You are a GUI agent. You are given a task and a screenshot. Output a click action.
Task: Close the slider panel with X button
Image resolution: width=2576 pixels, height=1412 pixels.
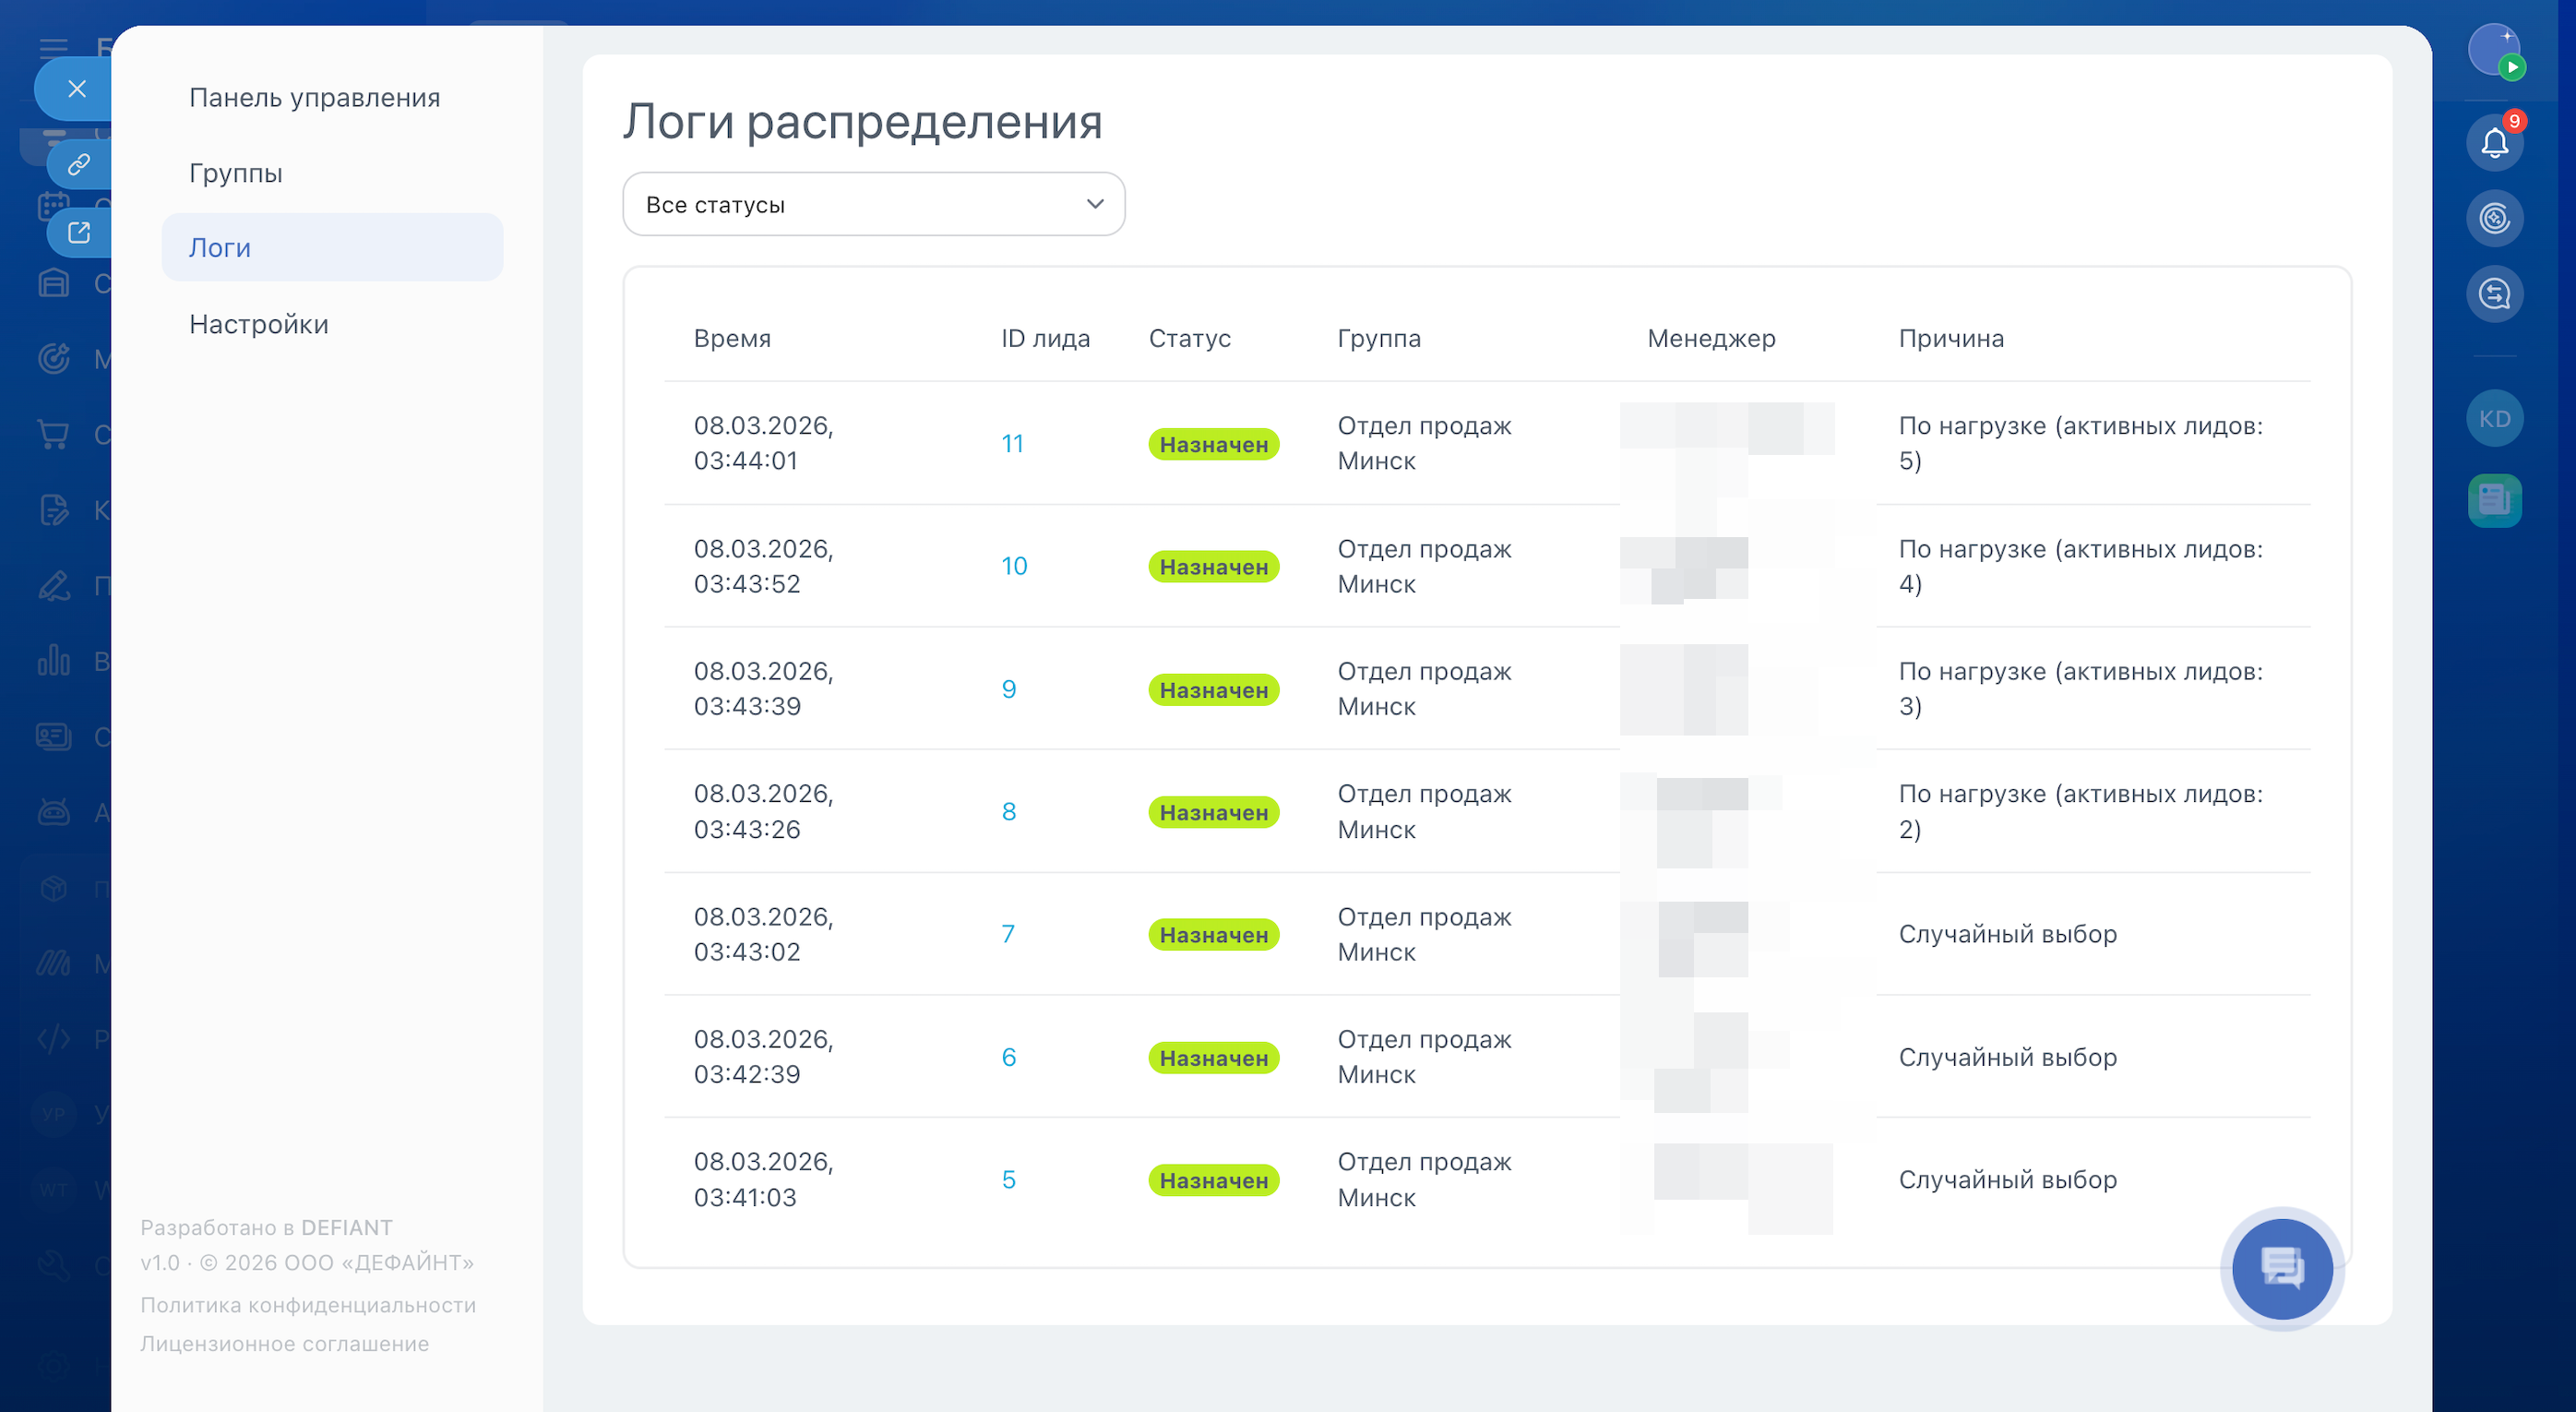(x=77, y=89)
